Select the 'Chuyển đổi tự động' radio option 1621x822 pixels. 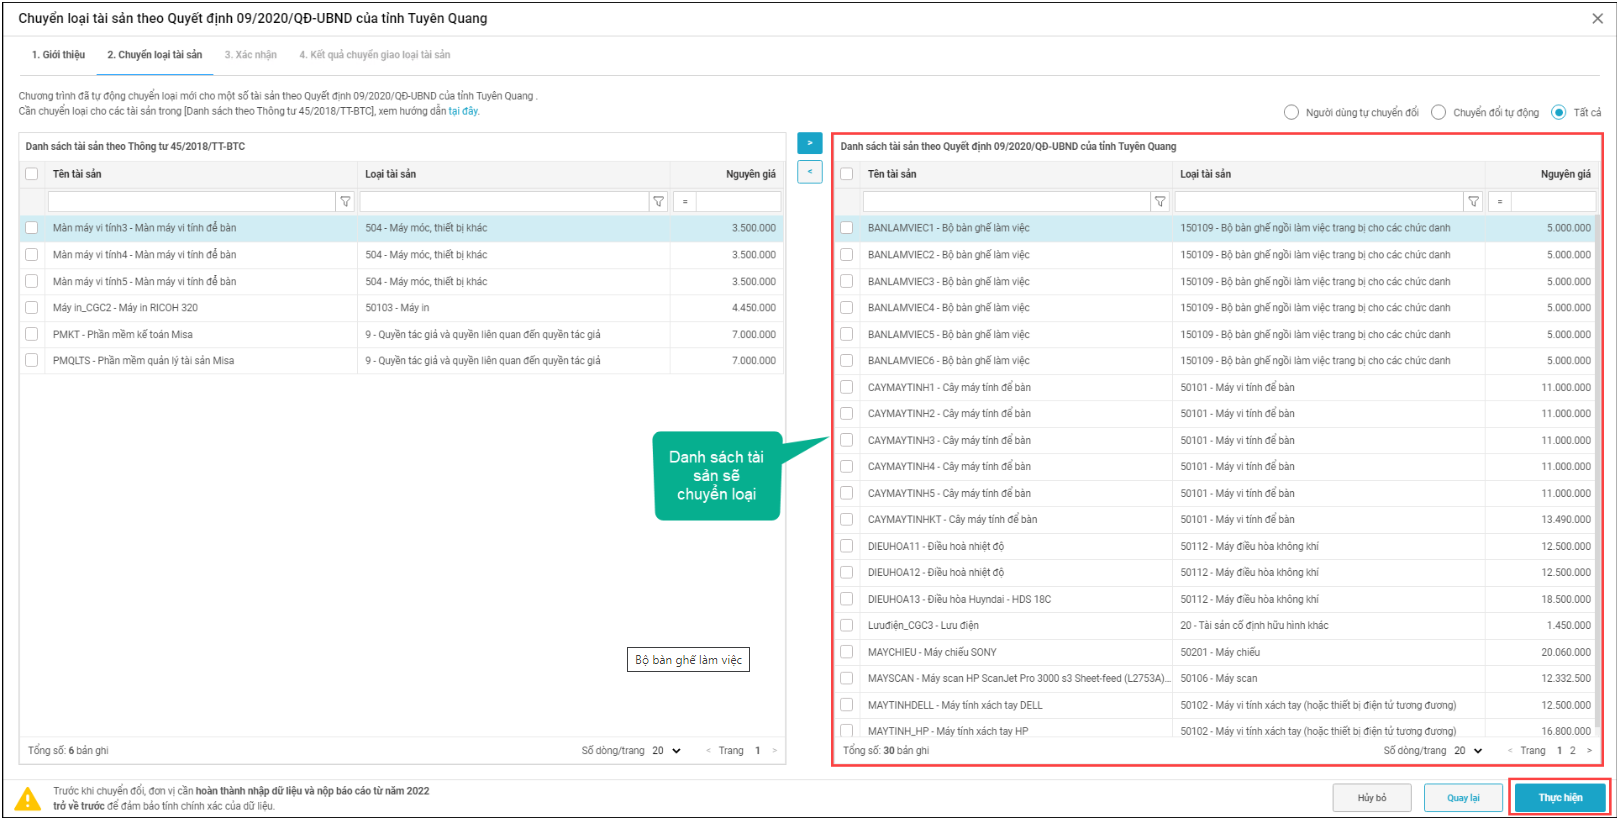[1438, 113]
